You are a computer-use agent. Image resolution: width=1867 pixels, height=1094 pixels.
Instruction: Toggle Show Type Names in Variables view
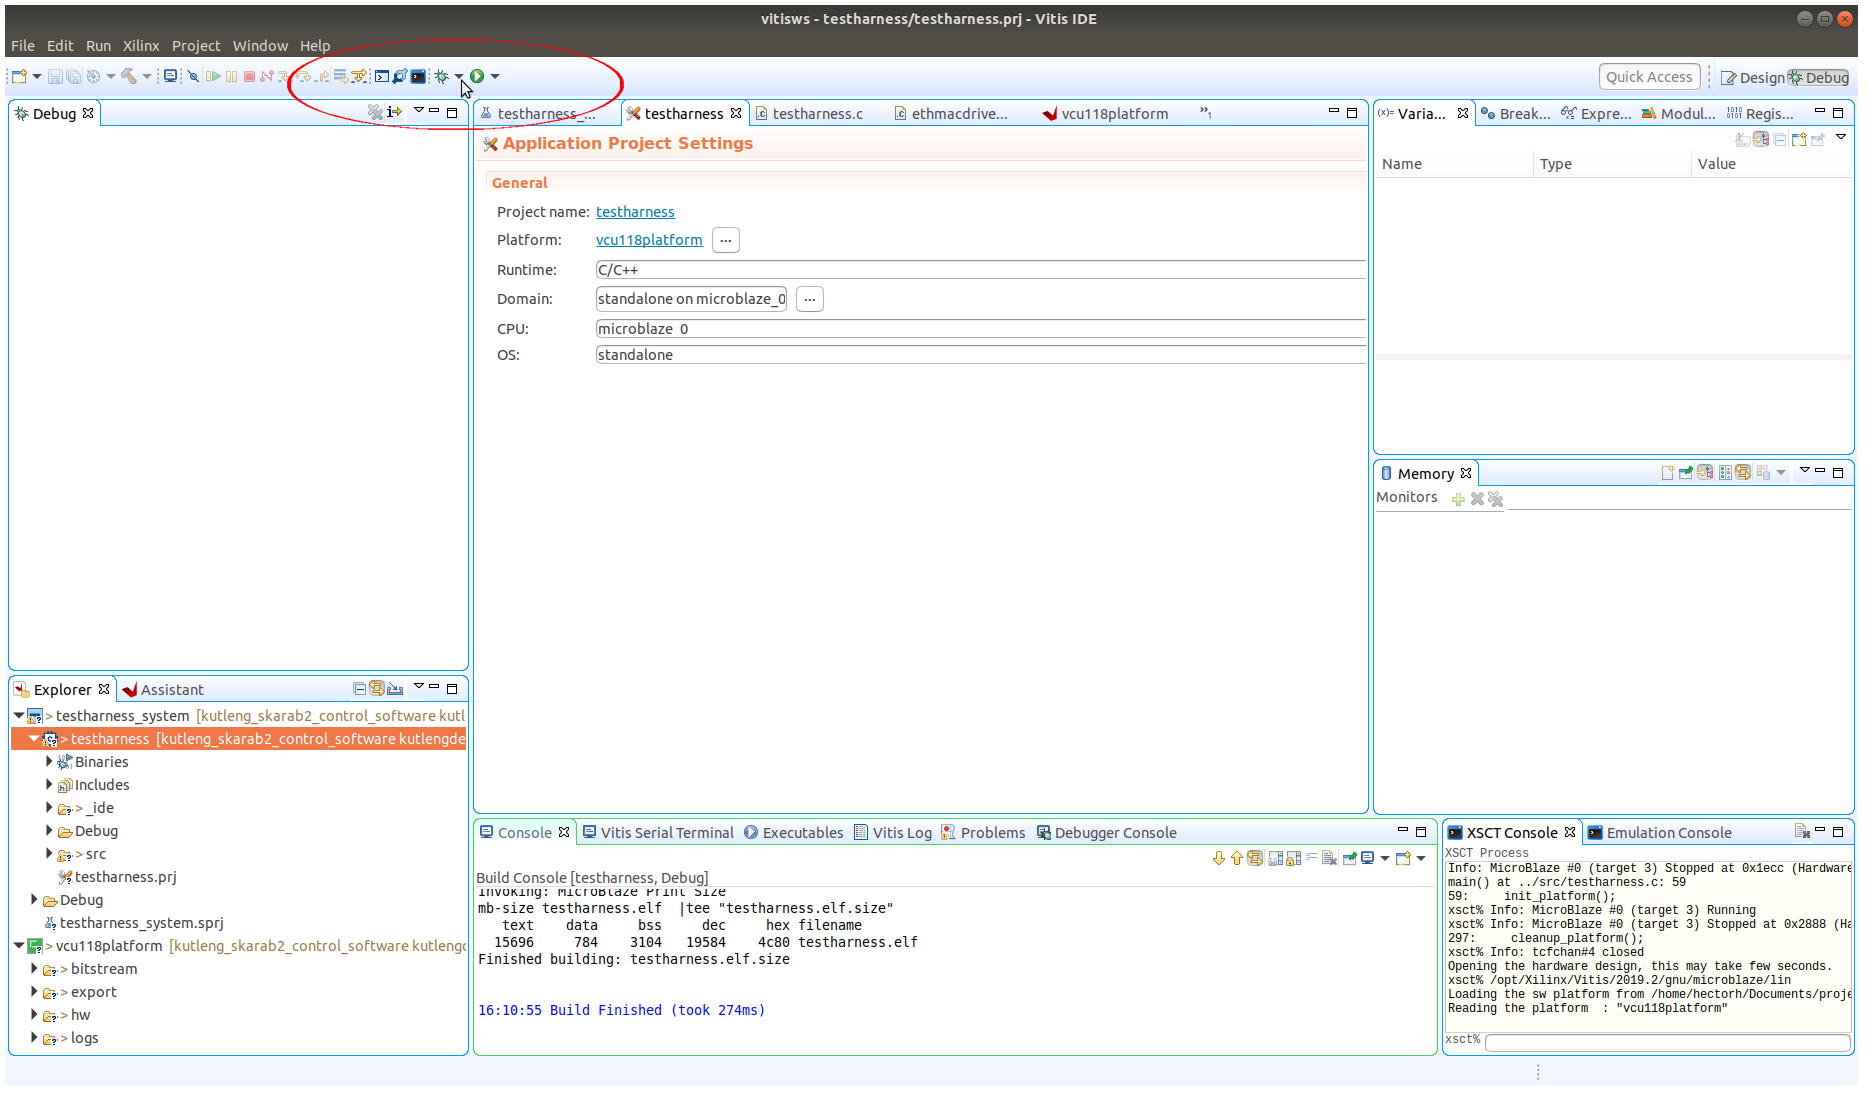1743,139
